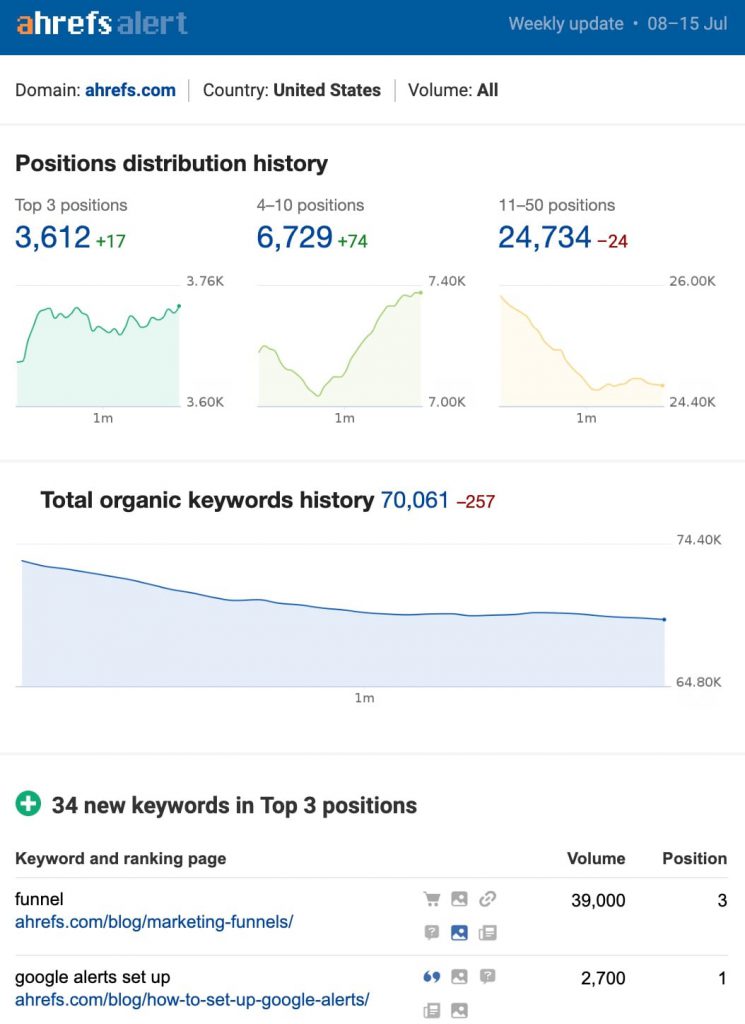Click the '34 new keywords in Top 3 positions' heading
This screenshot has height=1024, width=745.
pyautogui.click(x=234, y=805)
